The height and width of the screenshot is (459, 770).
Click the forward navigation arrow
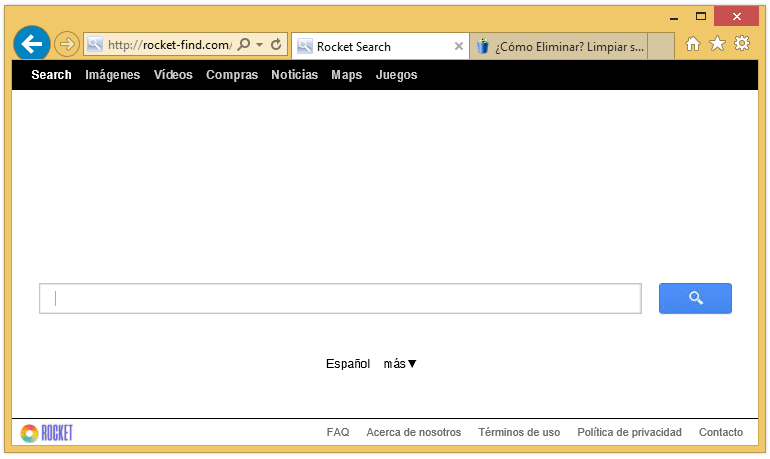click(x=66, y=44)
